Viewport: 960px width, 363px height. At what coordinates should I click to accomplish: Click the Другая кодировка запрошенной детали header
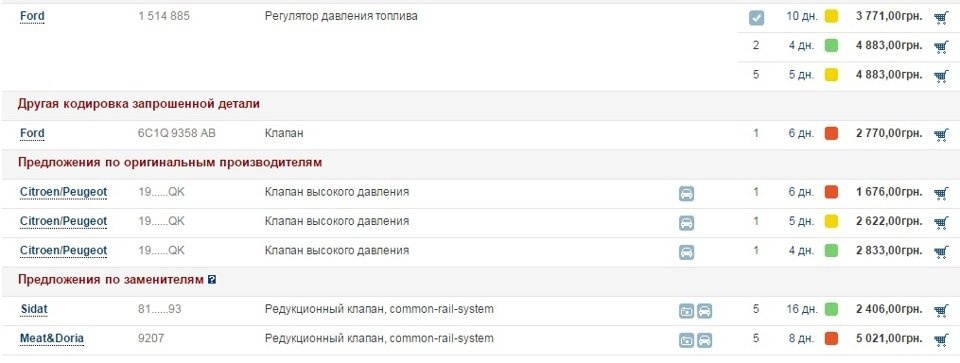point(139,104)
